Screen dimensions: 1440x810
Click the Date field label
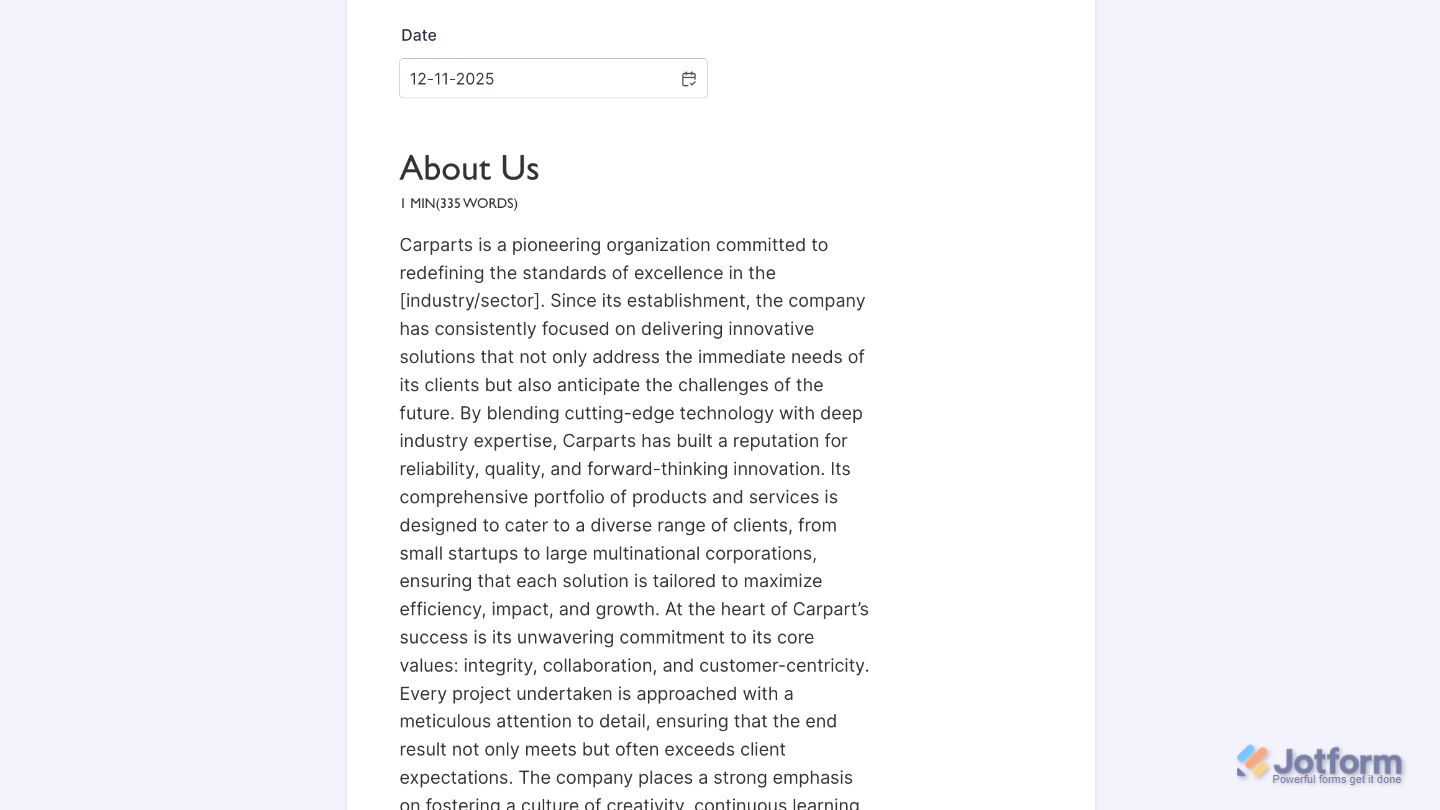pos(418,35)
